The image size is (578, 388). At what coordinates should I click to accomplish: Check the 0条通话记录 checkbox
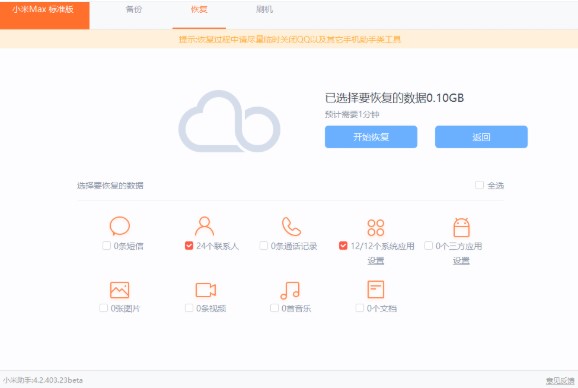(x=263, y=245)
